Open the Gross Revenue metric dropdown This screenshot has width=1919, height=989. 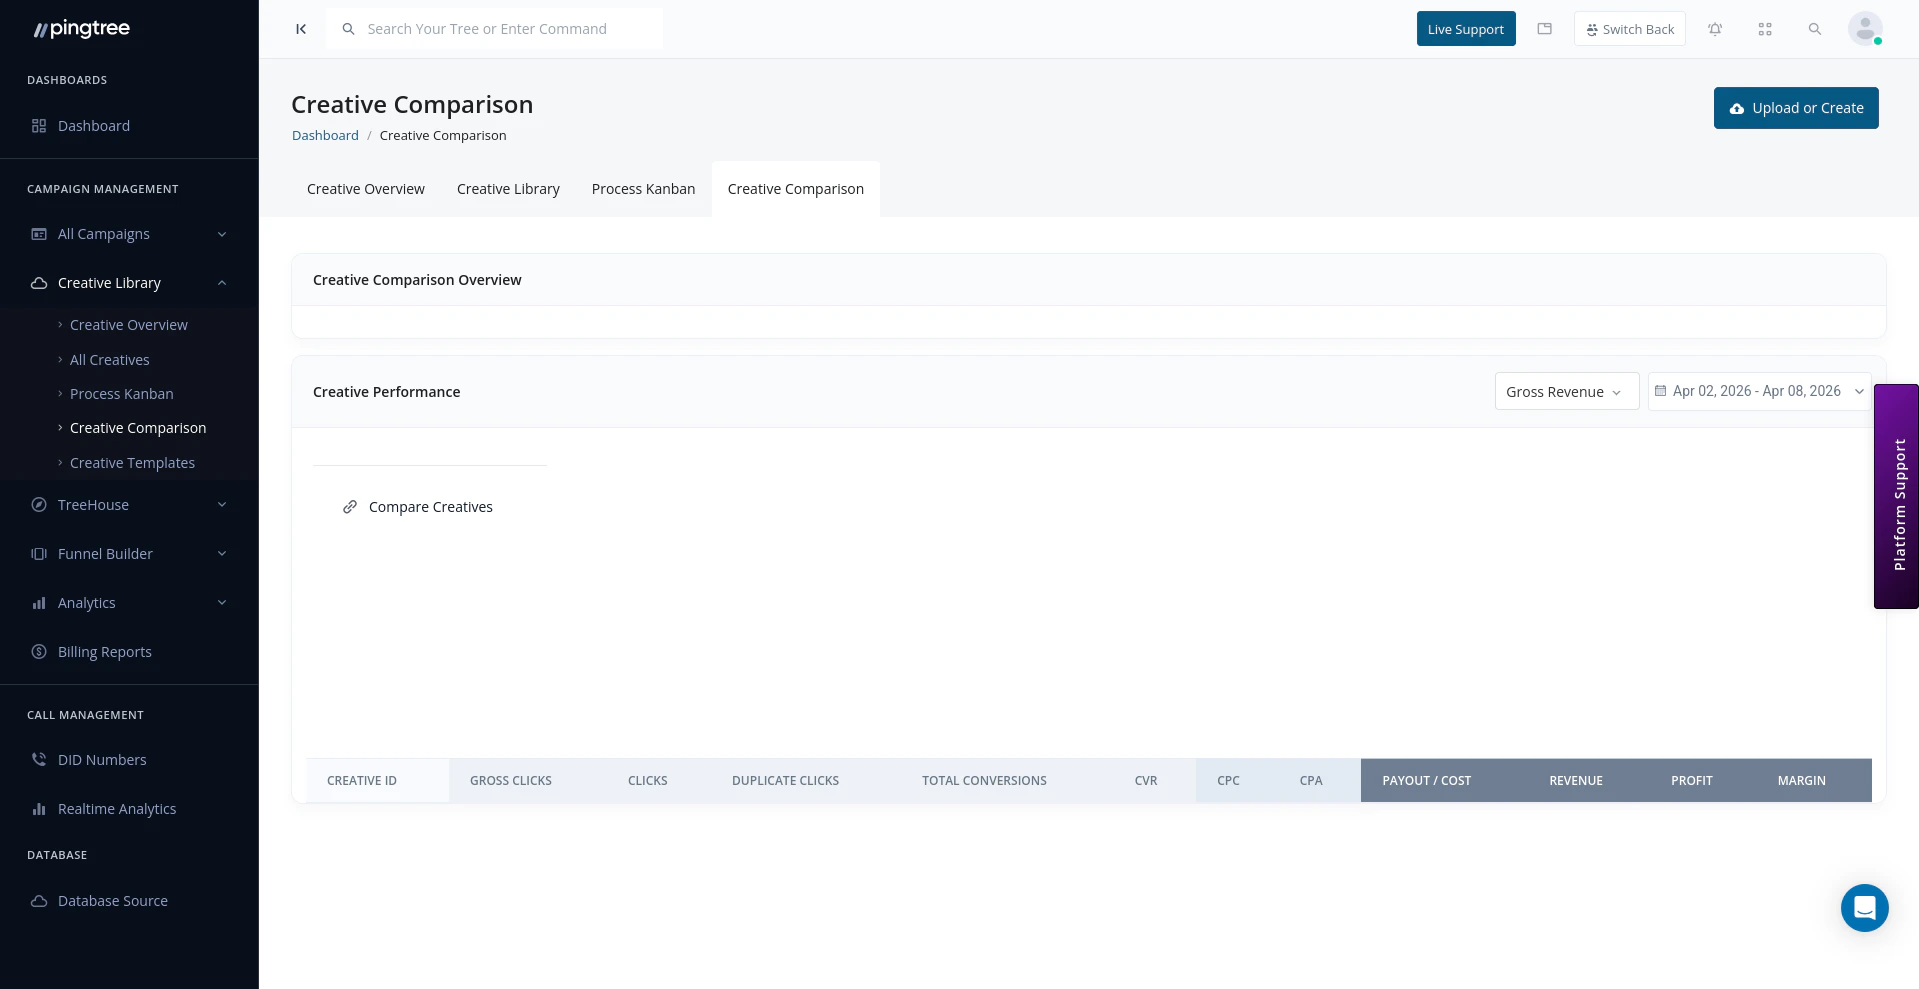pos(1565,391)
